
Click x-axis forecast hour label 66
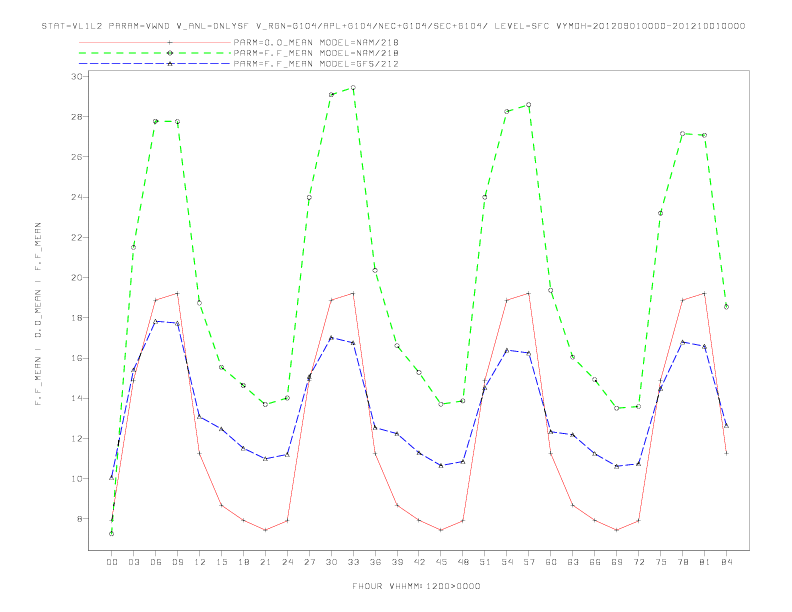pos(595,562)
